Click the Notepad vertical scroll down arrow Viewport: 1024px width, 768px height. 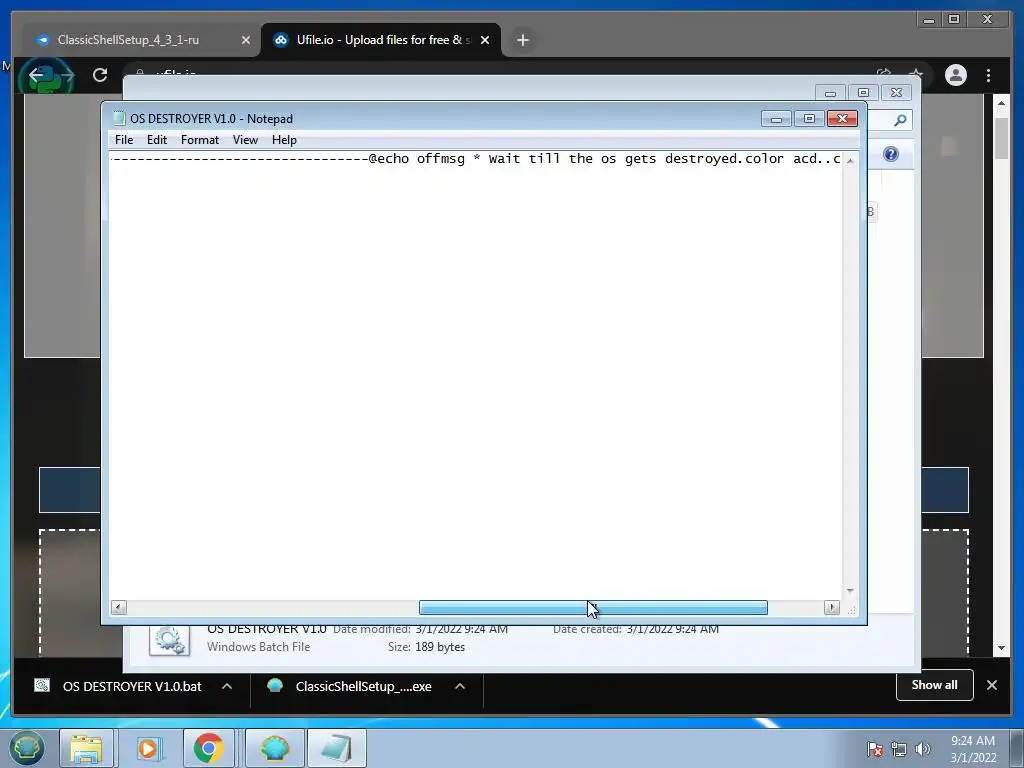850,590
